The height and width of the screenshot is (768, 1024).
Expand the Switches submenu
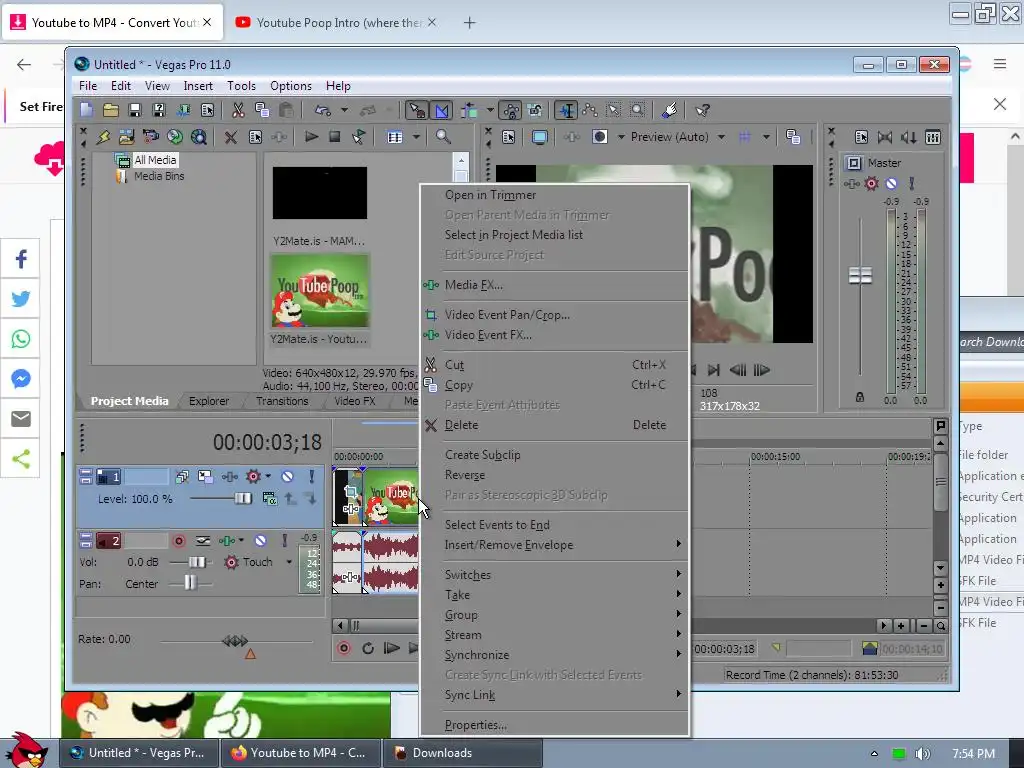554,575
